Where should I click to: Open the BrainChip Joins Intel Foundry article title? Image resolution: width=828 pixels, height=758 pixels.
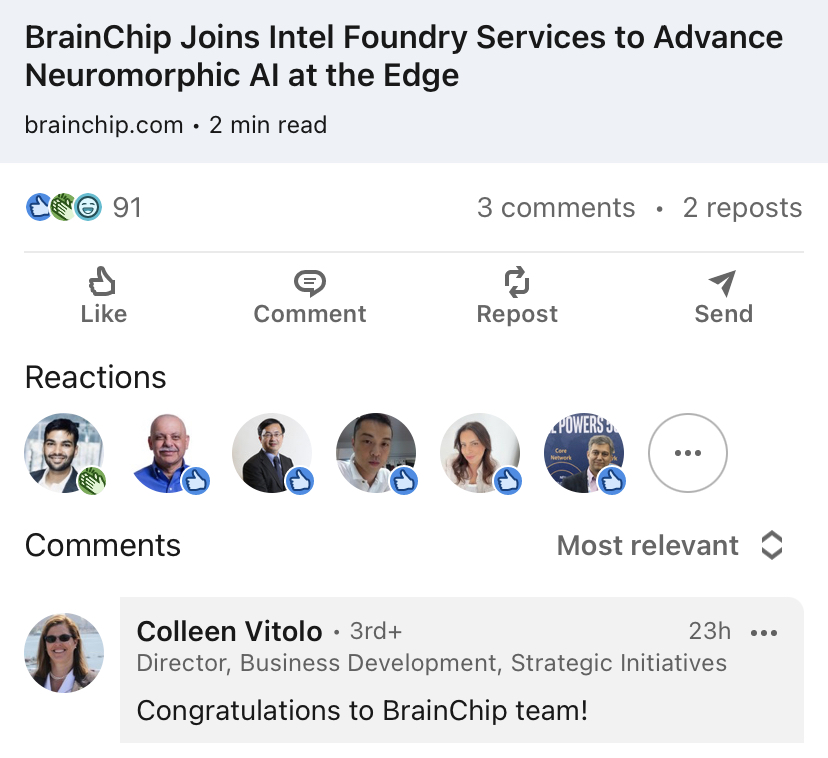point(403,56)
